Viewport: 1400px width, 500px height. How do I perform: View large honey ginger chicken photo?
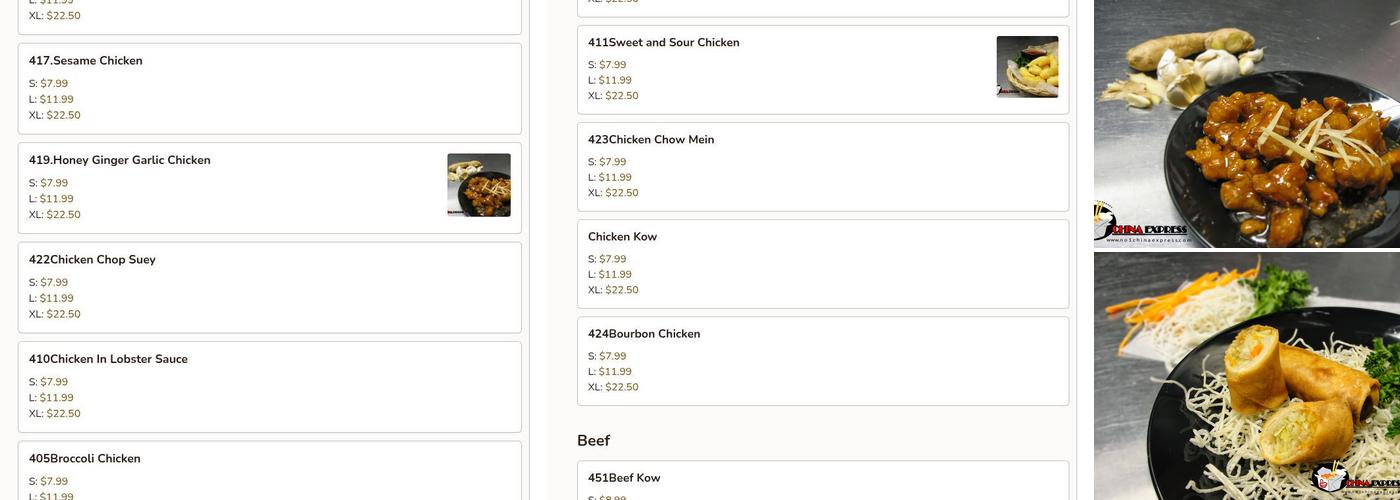pyautogui.click(x=1260, y=140)
